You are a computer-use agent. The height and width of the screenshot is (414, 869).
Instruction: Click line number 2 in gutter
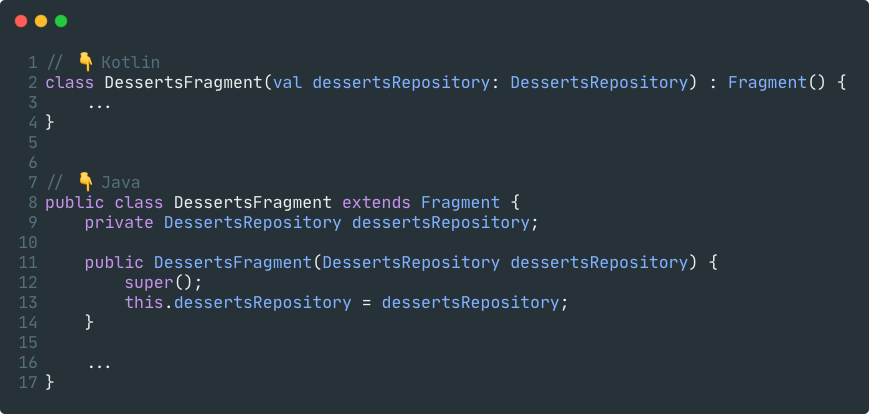point(33,82)
